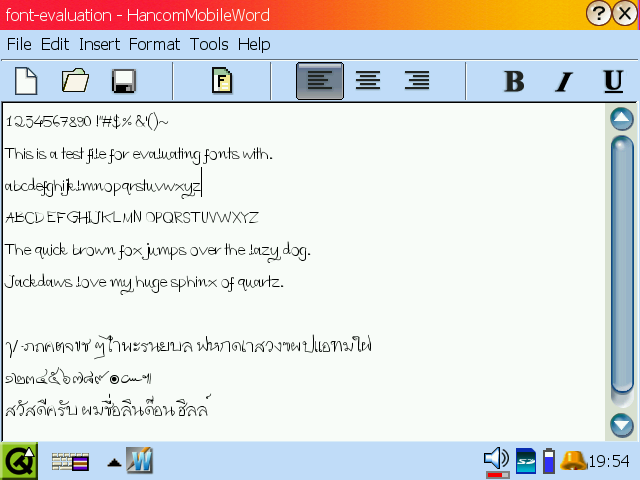Enable bold formatting
This screenshot has width=640, height=480.
[514, 81]
